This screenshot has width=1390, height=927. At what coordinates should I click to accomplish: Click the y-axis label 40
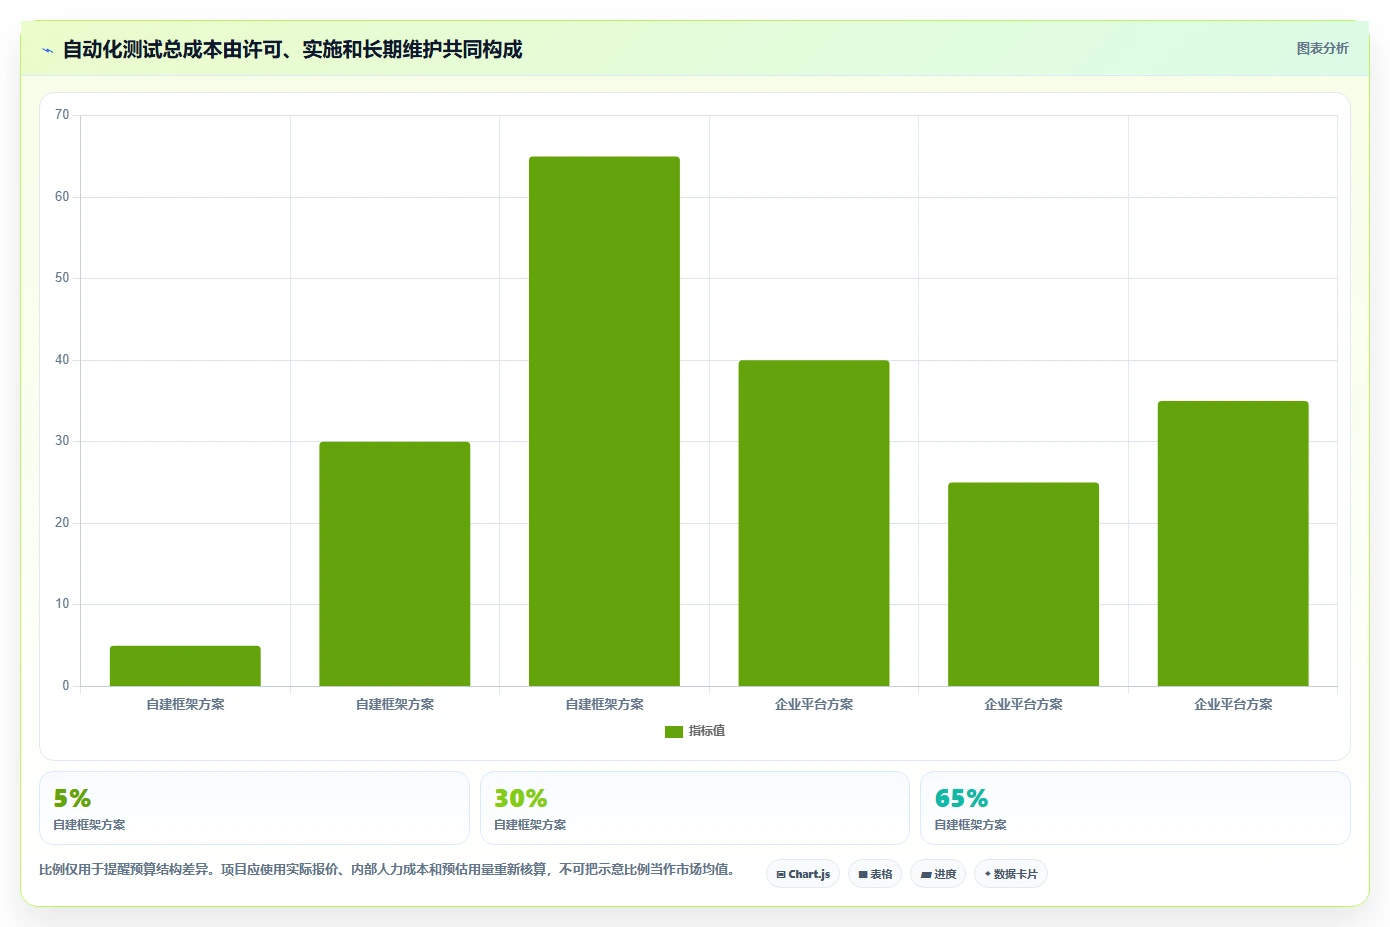pyautogui.click(x=62, y=360)
